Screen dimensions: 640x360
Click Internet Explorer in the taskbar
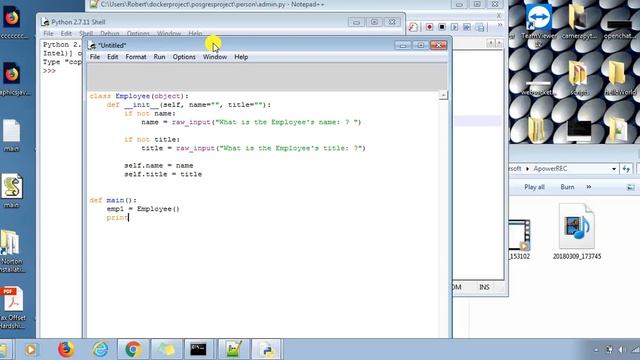click(100, 349)
